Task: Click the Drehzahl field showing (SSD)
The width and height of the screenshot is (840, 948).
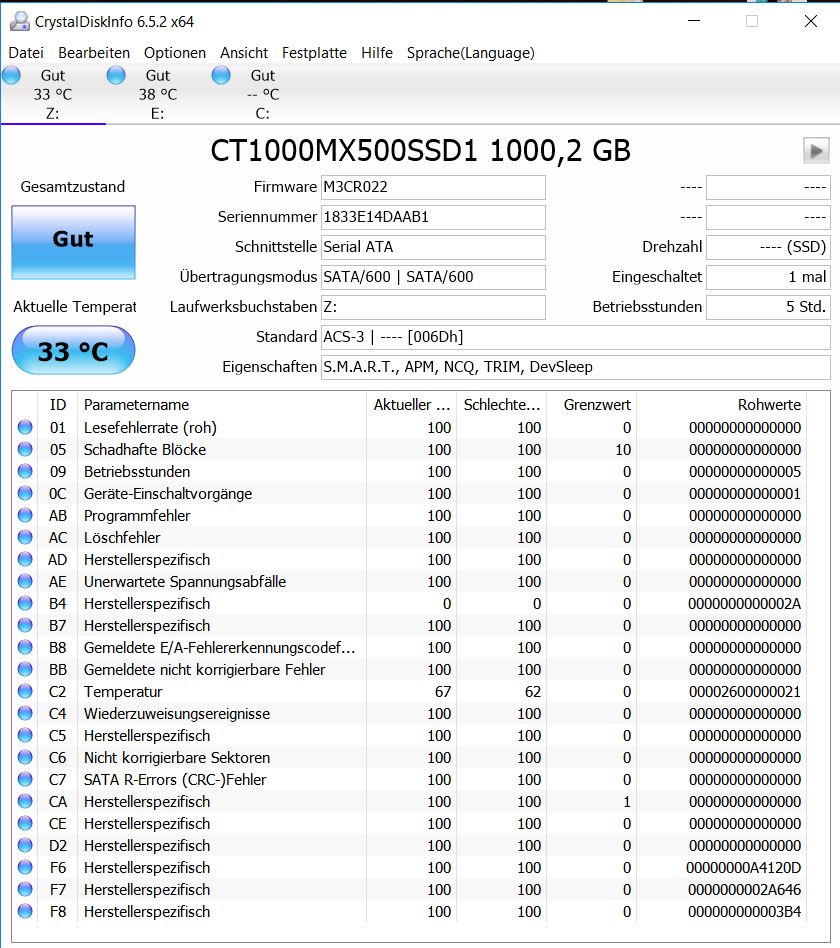Action: (x=768, y=247)
